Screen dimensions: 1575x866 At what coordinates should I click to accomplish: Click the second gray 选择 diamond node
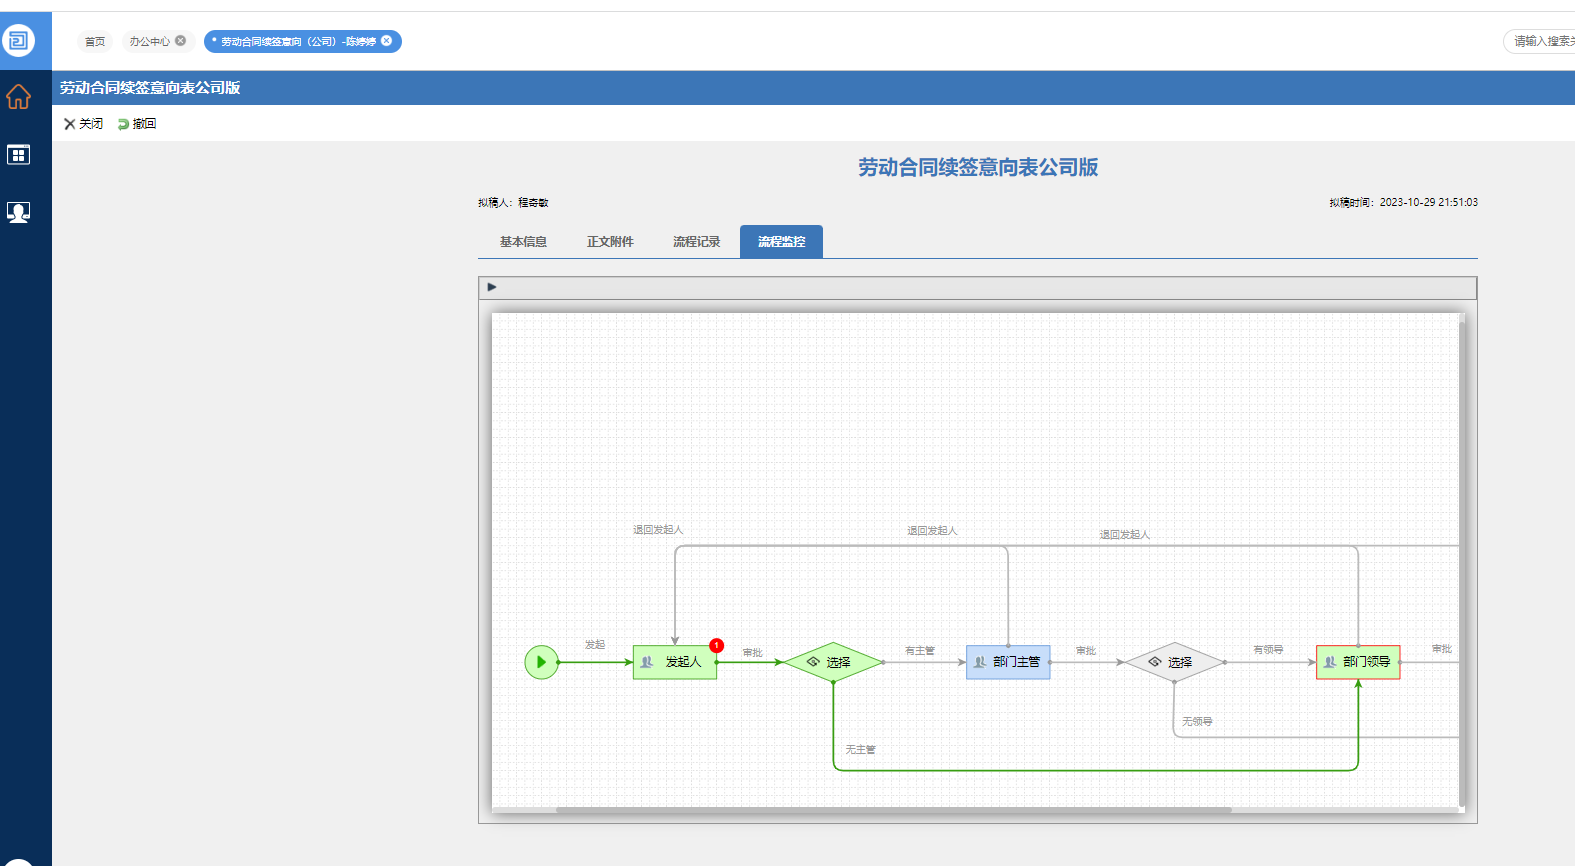[1174, 662]
